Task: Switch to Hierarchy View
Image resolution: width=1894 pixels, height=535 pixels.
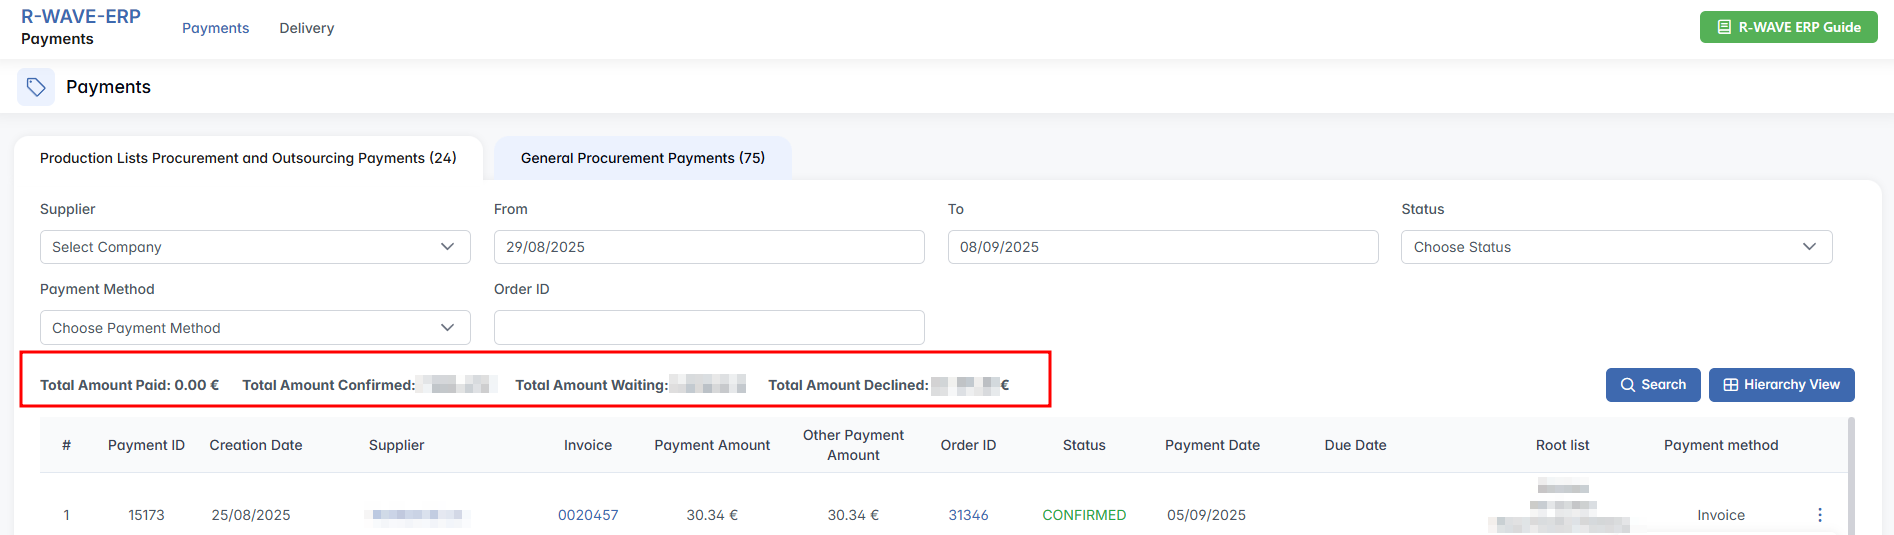Action: pos(1781,385)
